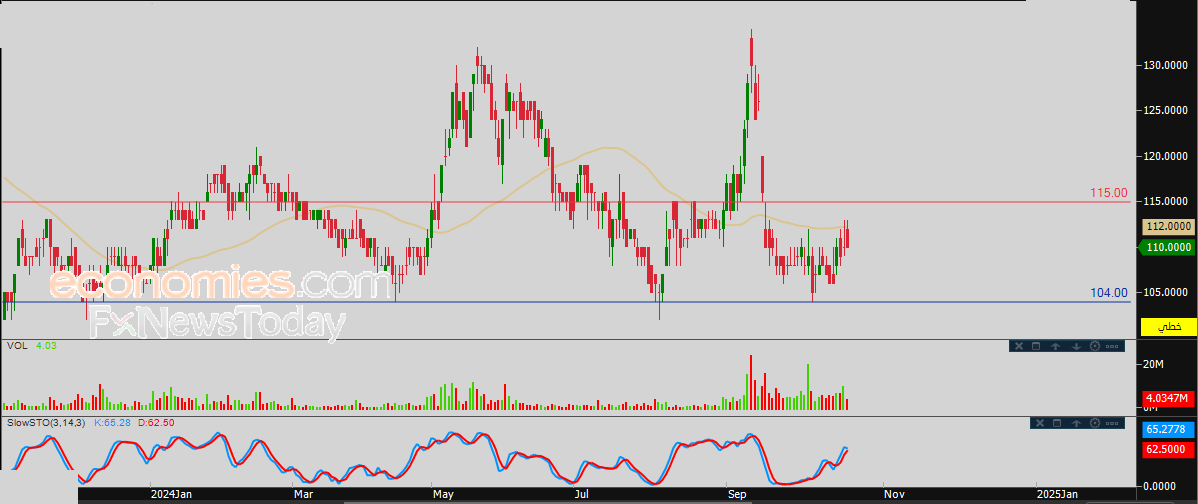The height and width of the screenshot is (504, 1198).
Task: Click the May date axis label
Action: (445, 495)
